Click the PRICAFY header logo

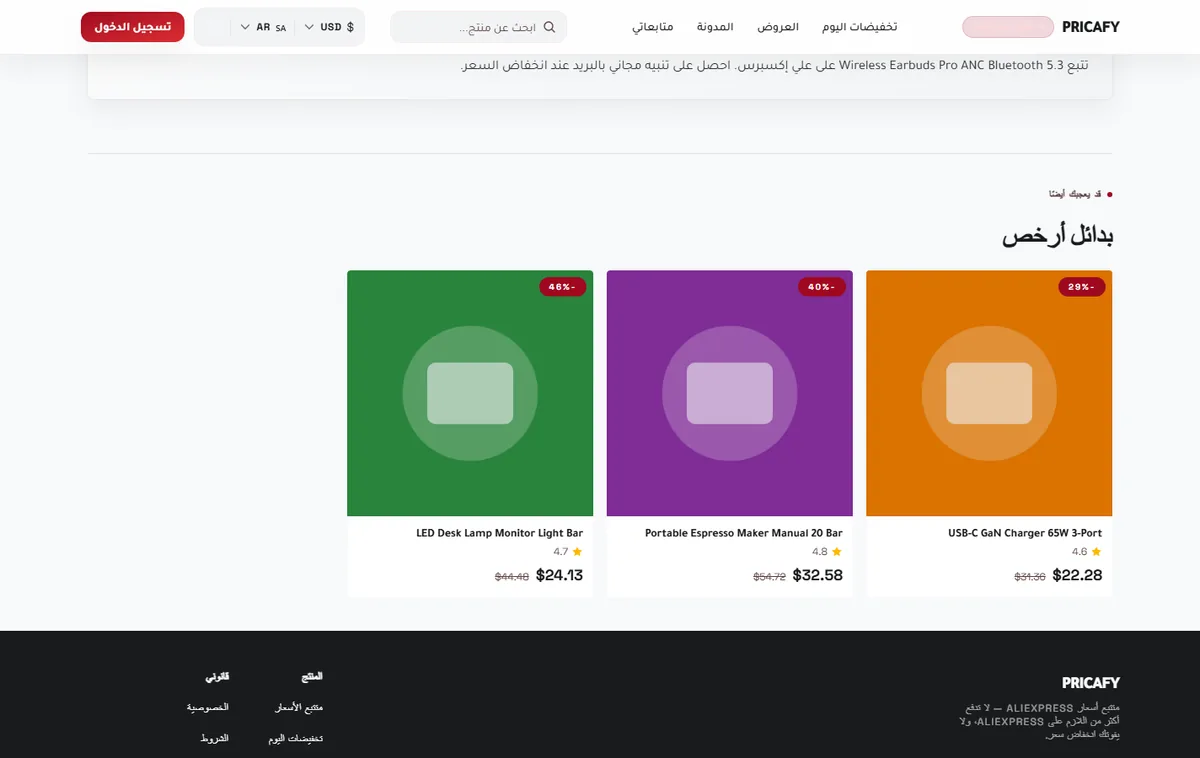coord(1091,27)
